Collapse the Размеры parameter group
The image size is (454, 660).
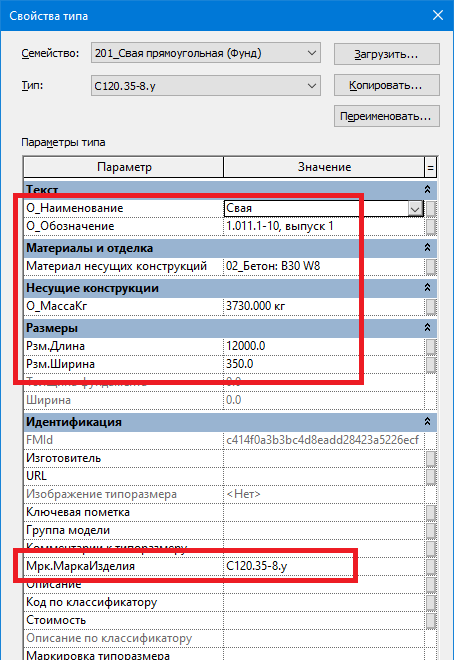[427, 327]
